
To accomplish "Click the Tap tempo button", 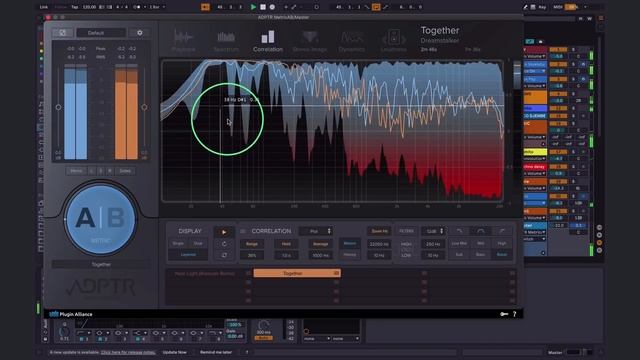I will [x=75, y=7].
